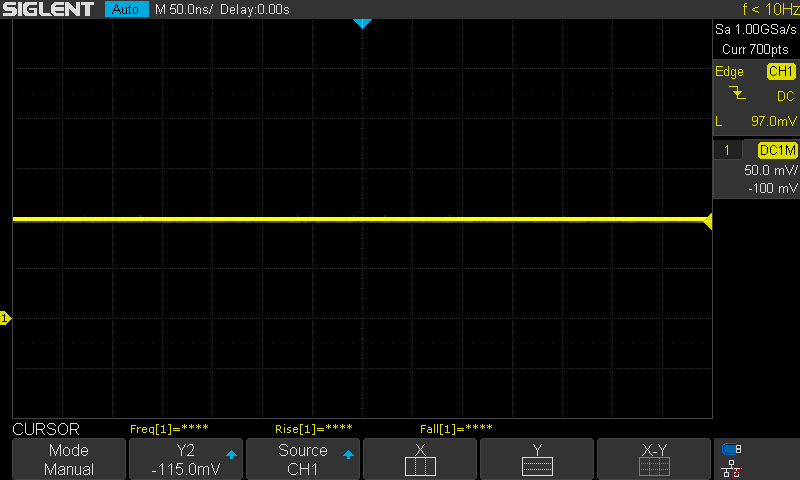Toggle cursor Mode Manual setting
The height and width of the screenshot is (480, 800).
pos(69,459)
